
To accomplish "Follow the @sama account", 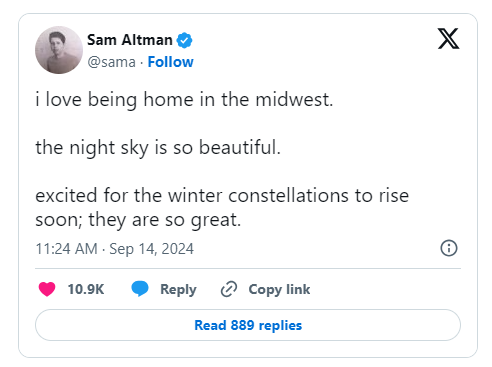I will [170, 62].
